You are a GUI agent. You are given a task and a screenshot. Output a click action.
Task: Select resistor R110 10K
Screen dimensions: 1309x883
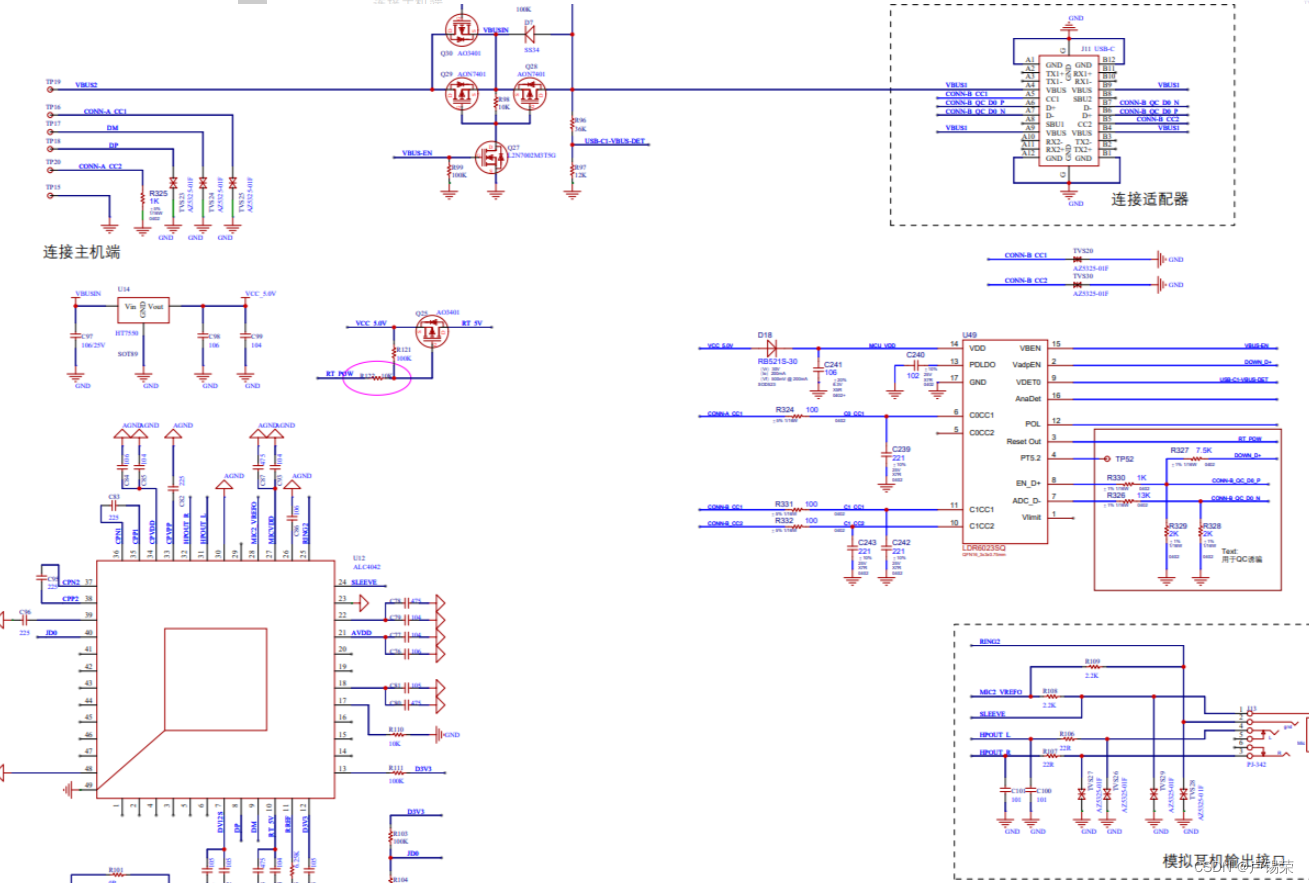[x=396, y=735]
